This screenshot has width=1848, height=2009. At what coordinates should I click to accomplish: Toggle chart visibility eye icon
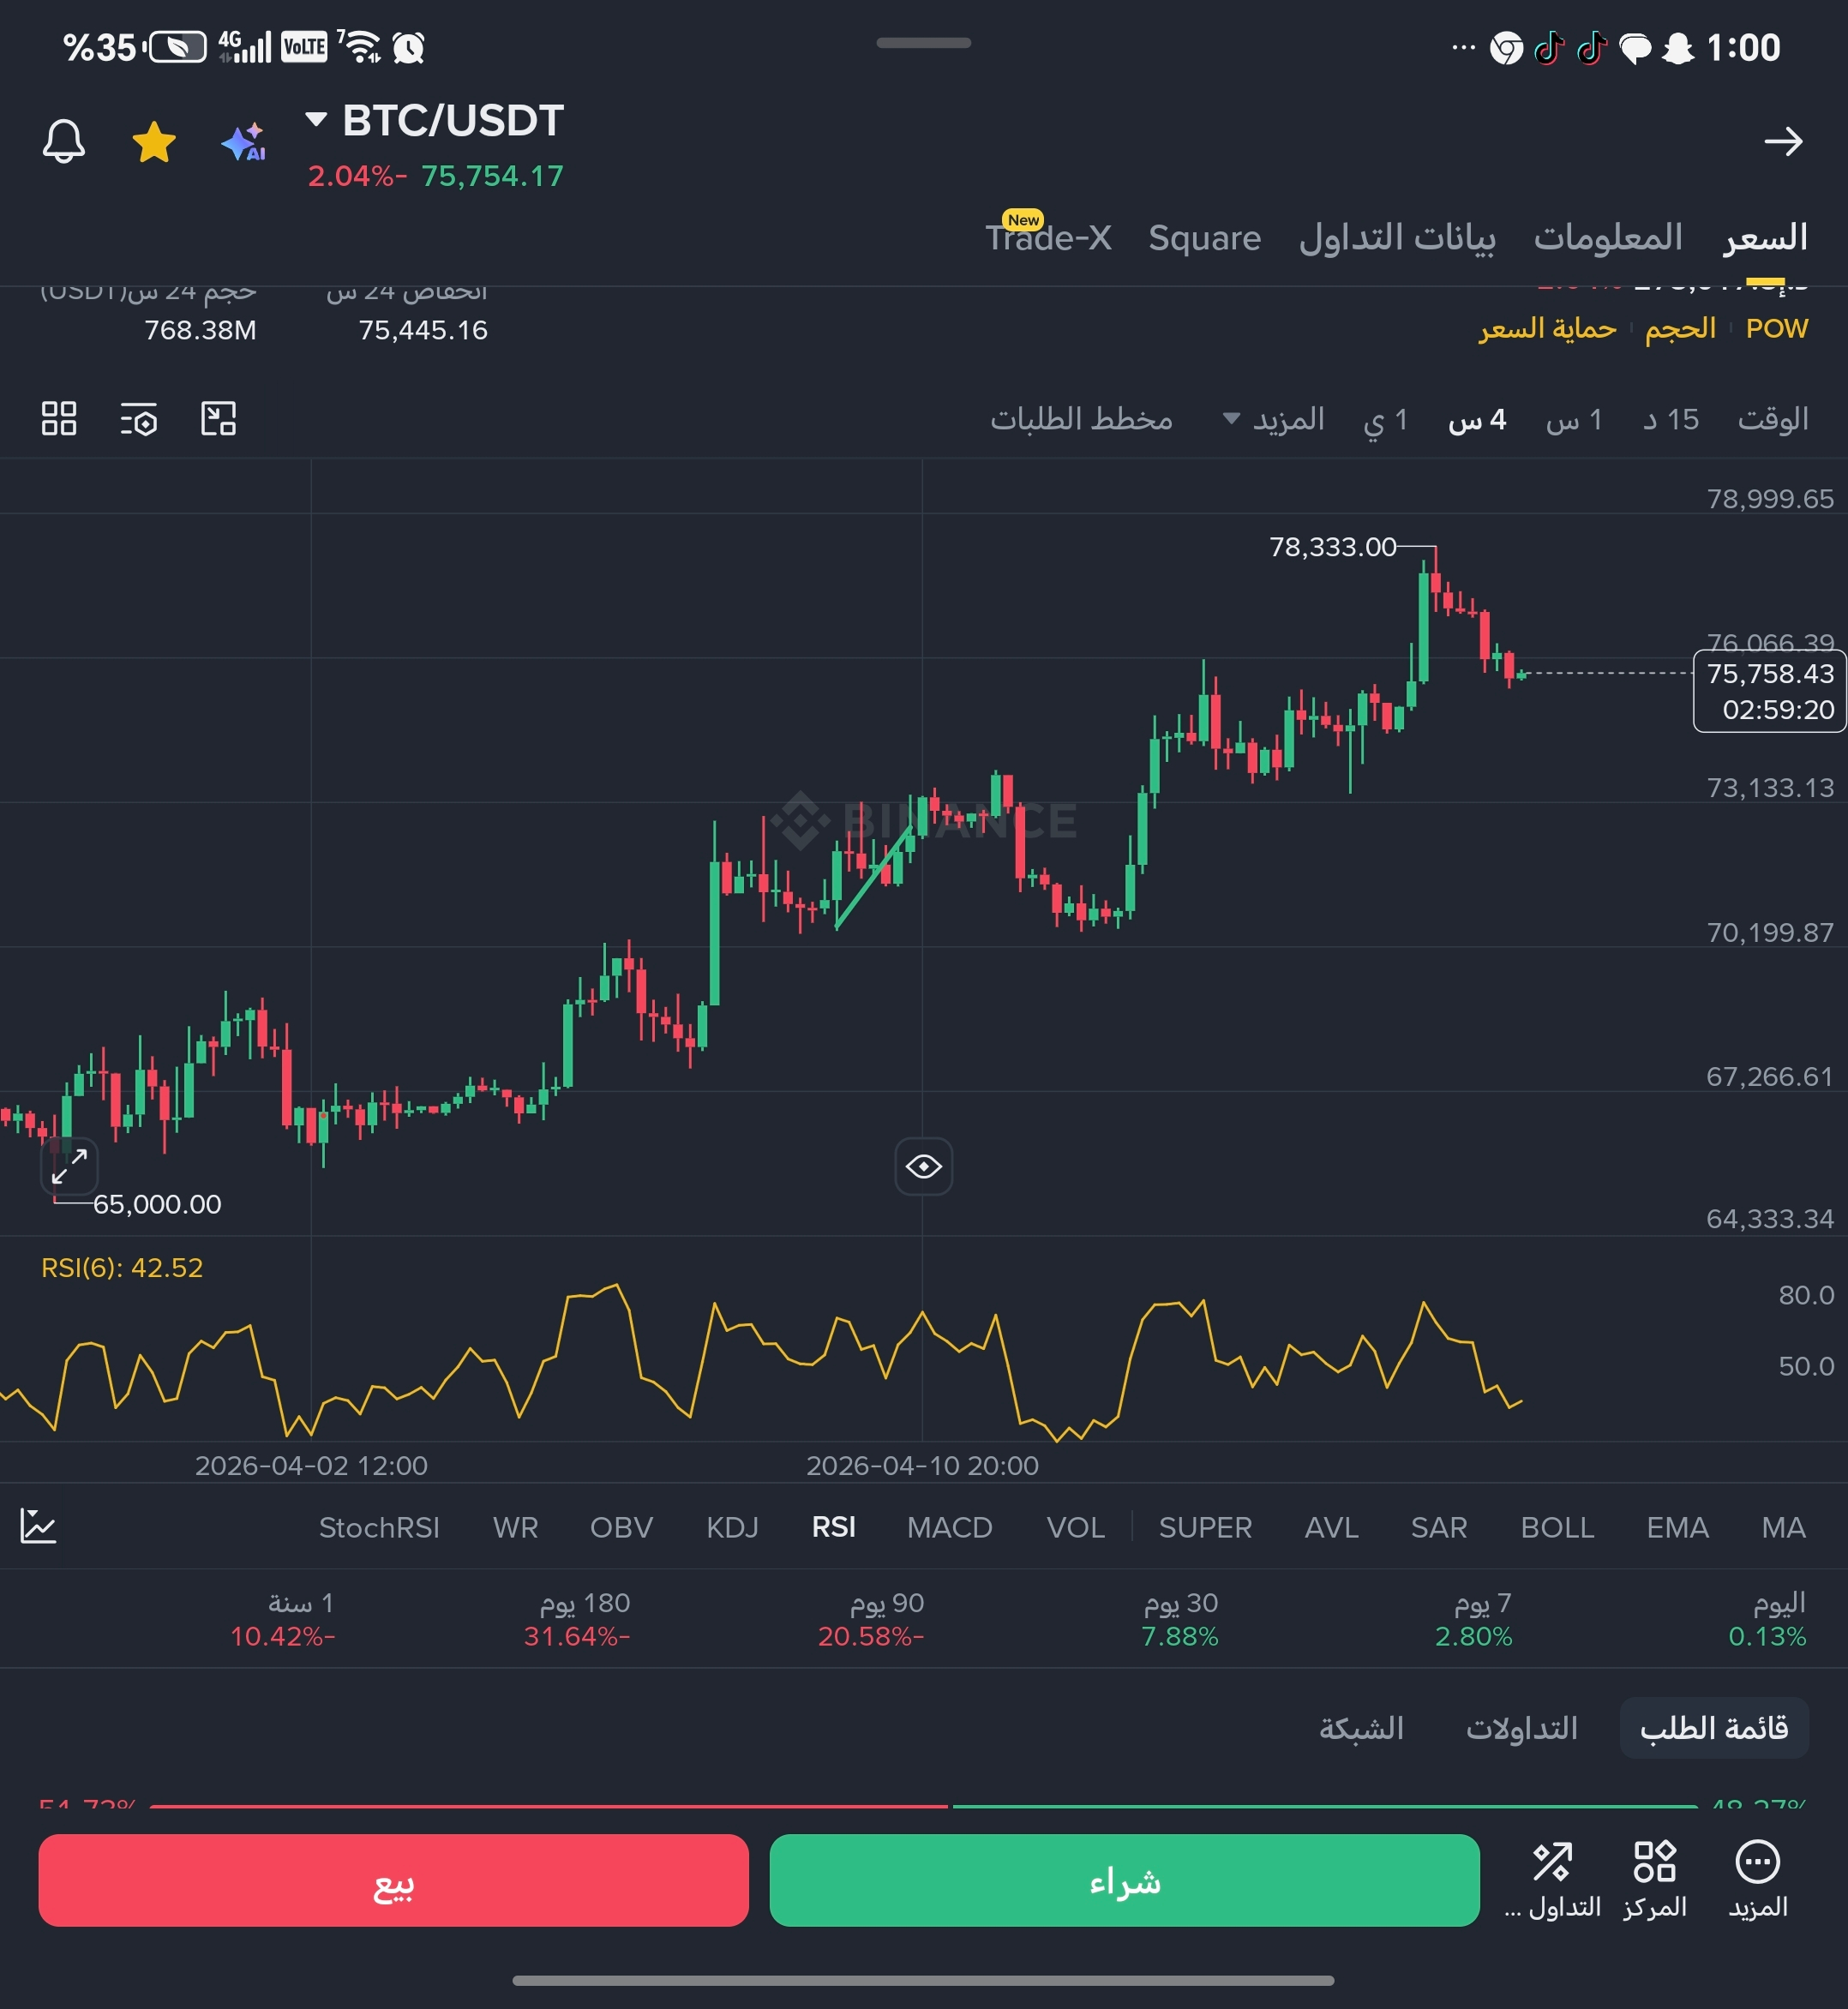(923, 1166)
